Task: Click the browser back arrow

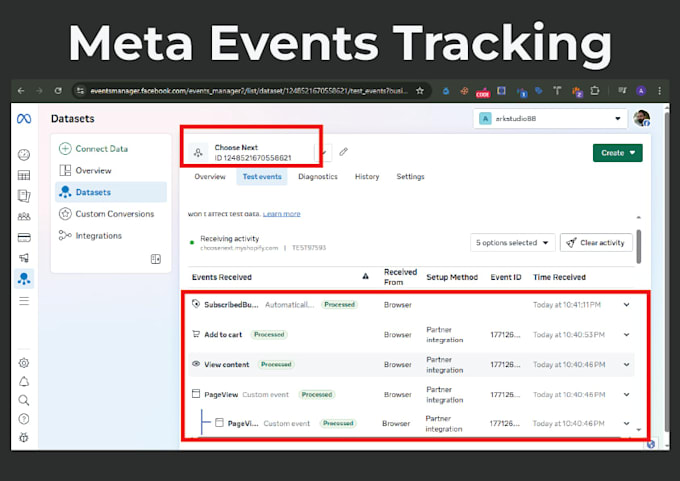Action: (21, 91)
